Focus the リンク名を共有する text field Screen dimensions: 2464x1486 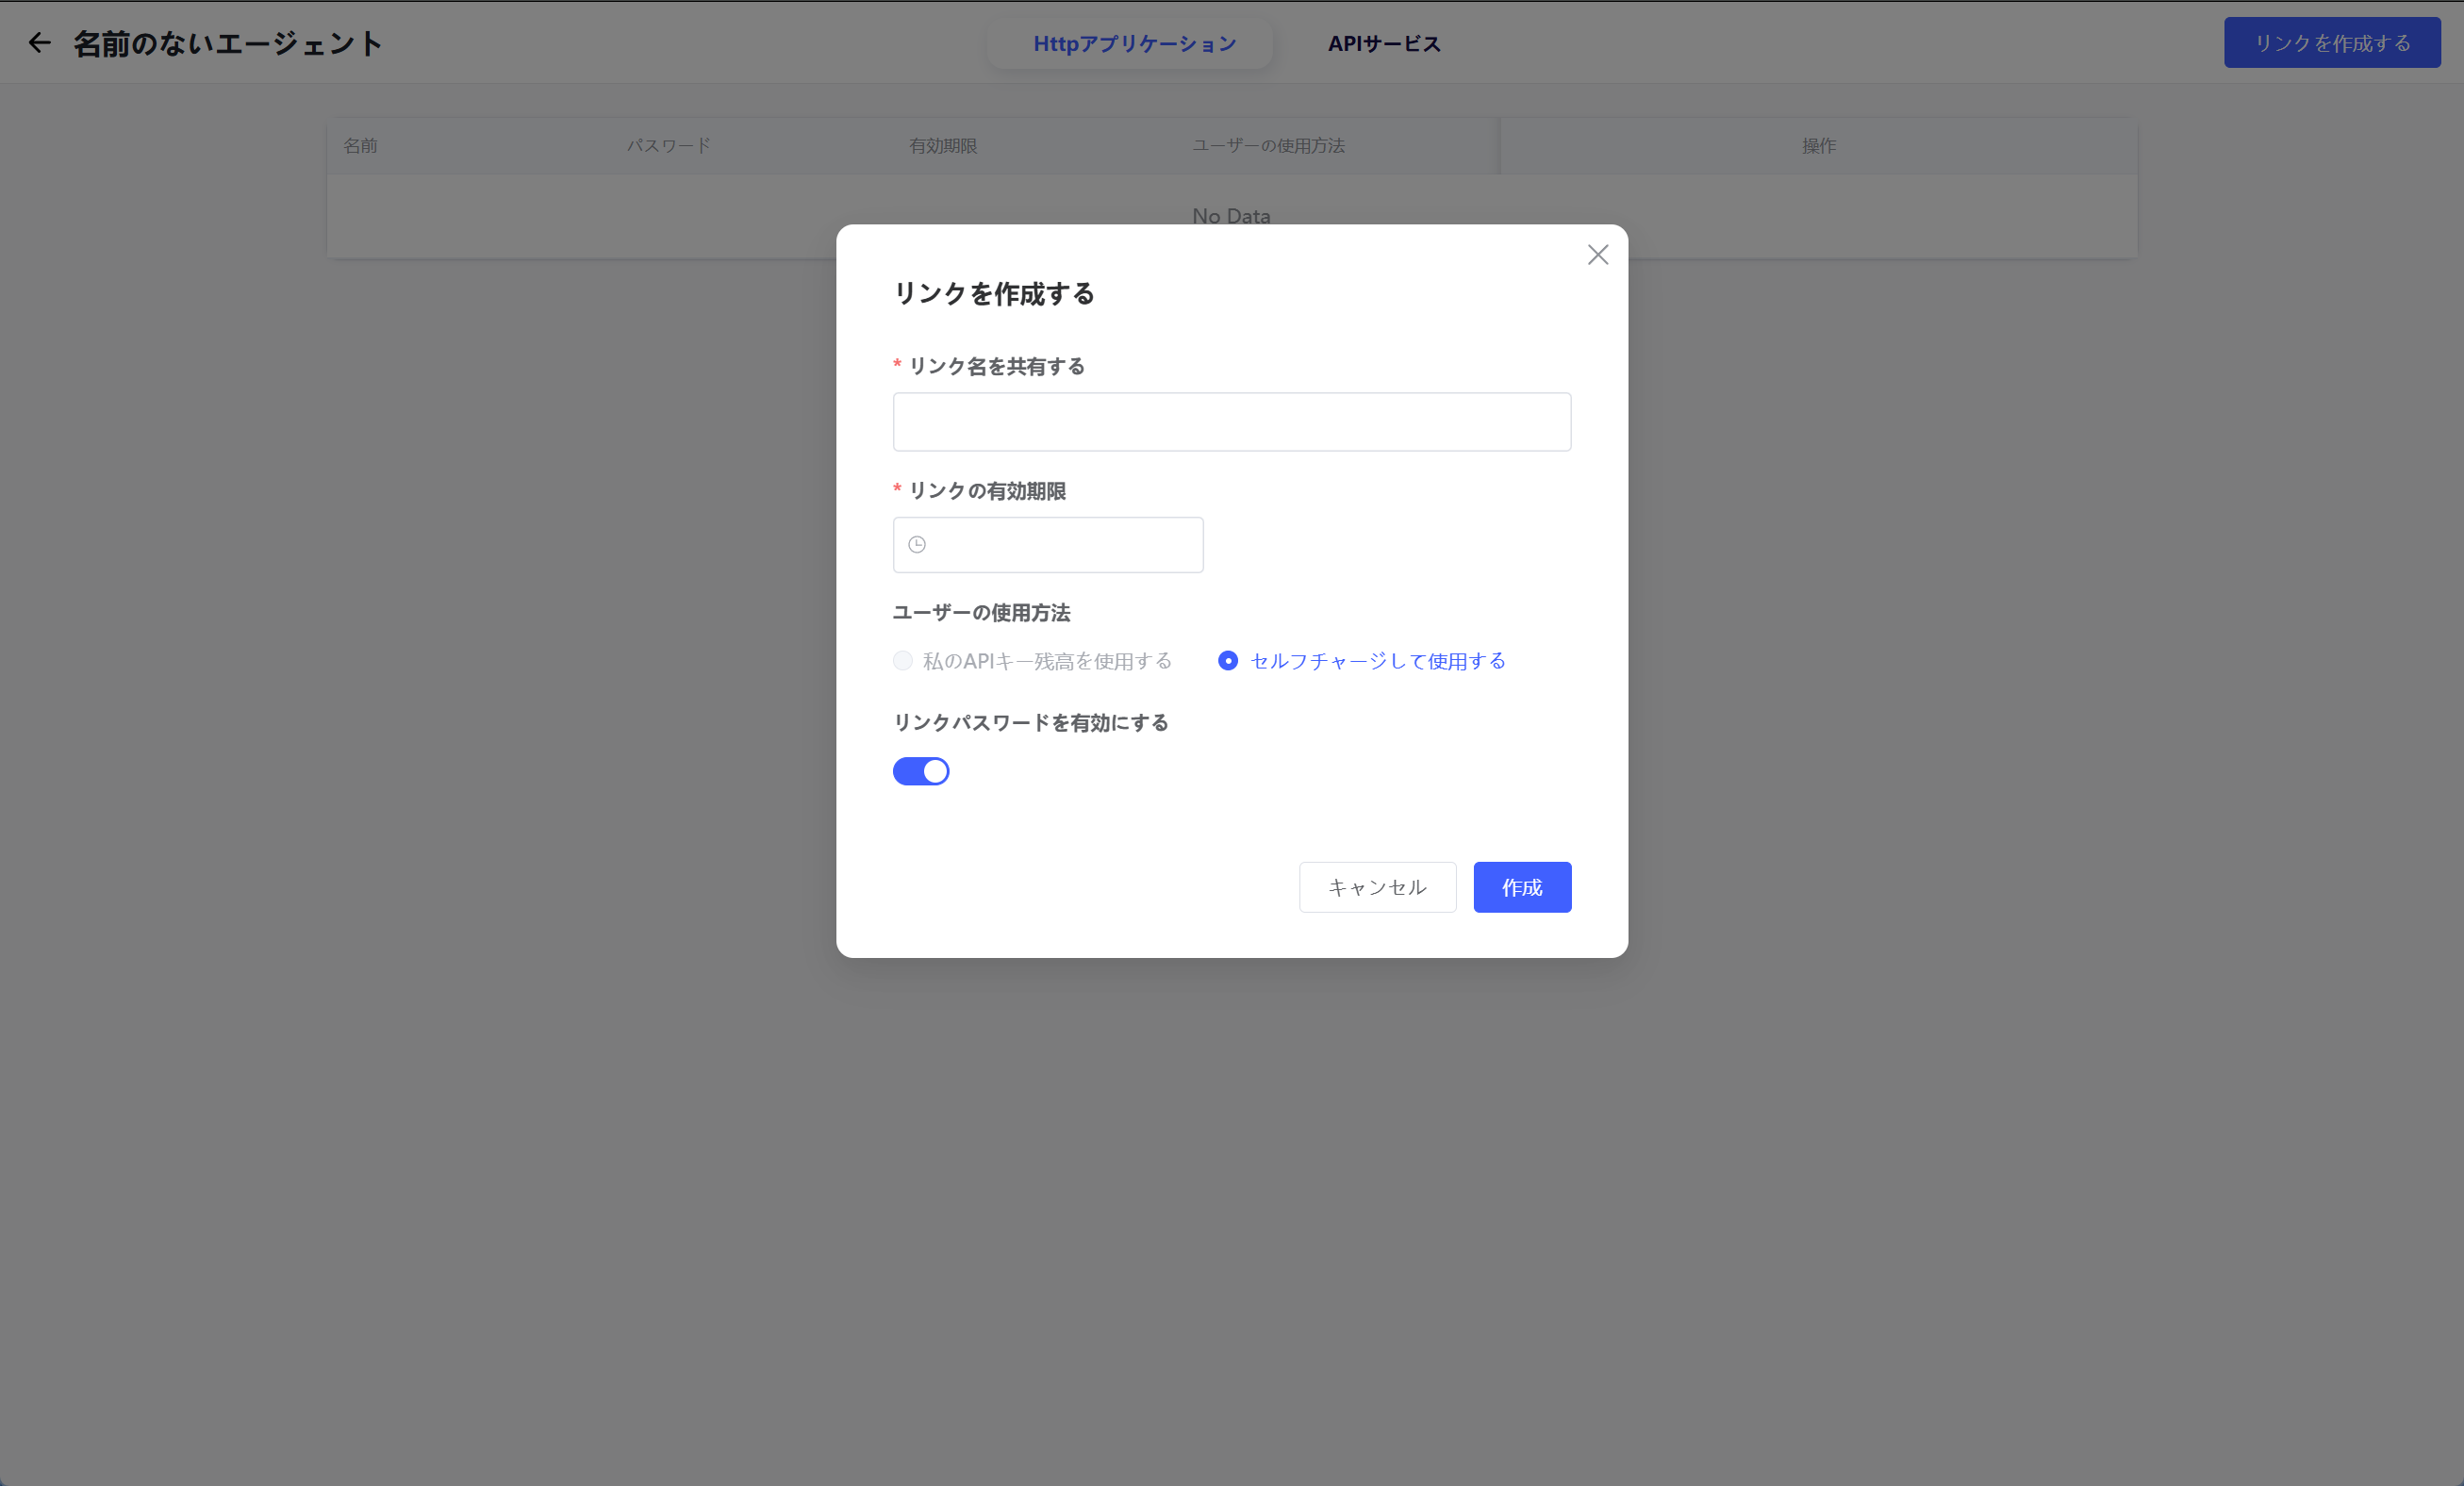1231,422
